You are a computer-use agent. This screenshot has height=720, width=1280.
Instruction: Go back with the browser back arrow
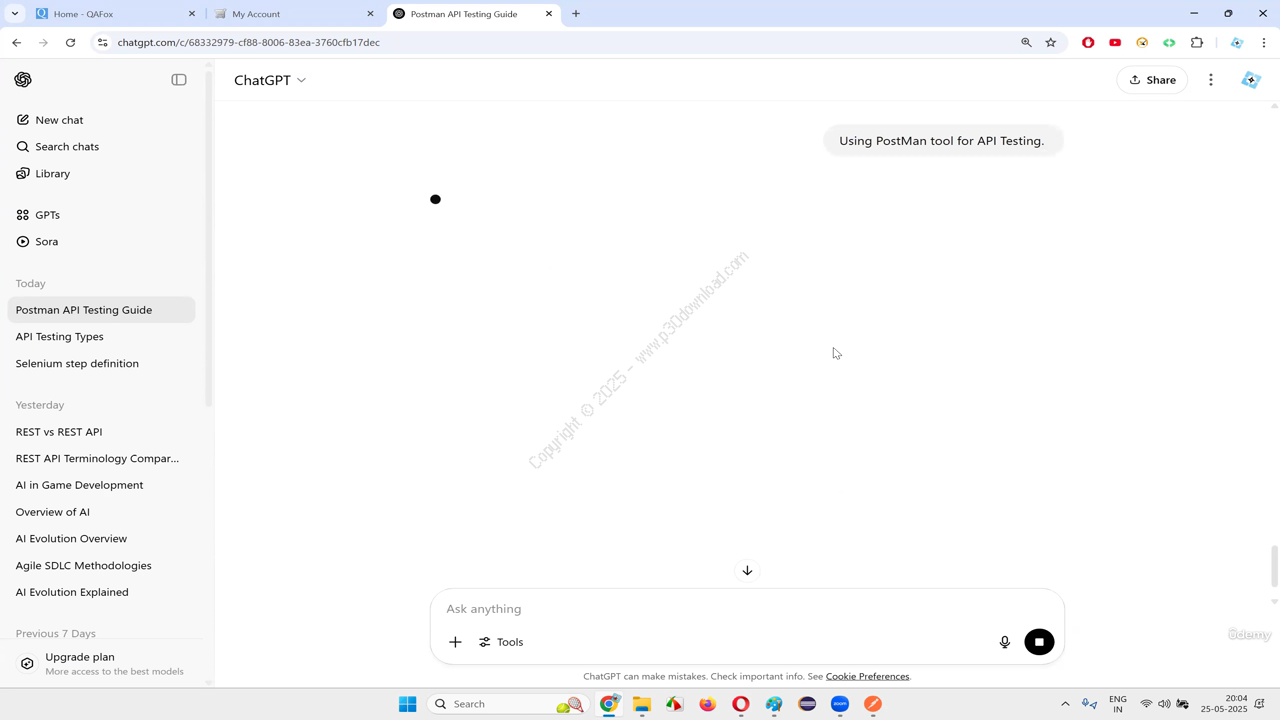pyautogui.click(x=17, y=43)
